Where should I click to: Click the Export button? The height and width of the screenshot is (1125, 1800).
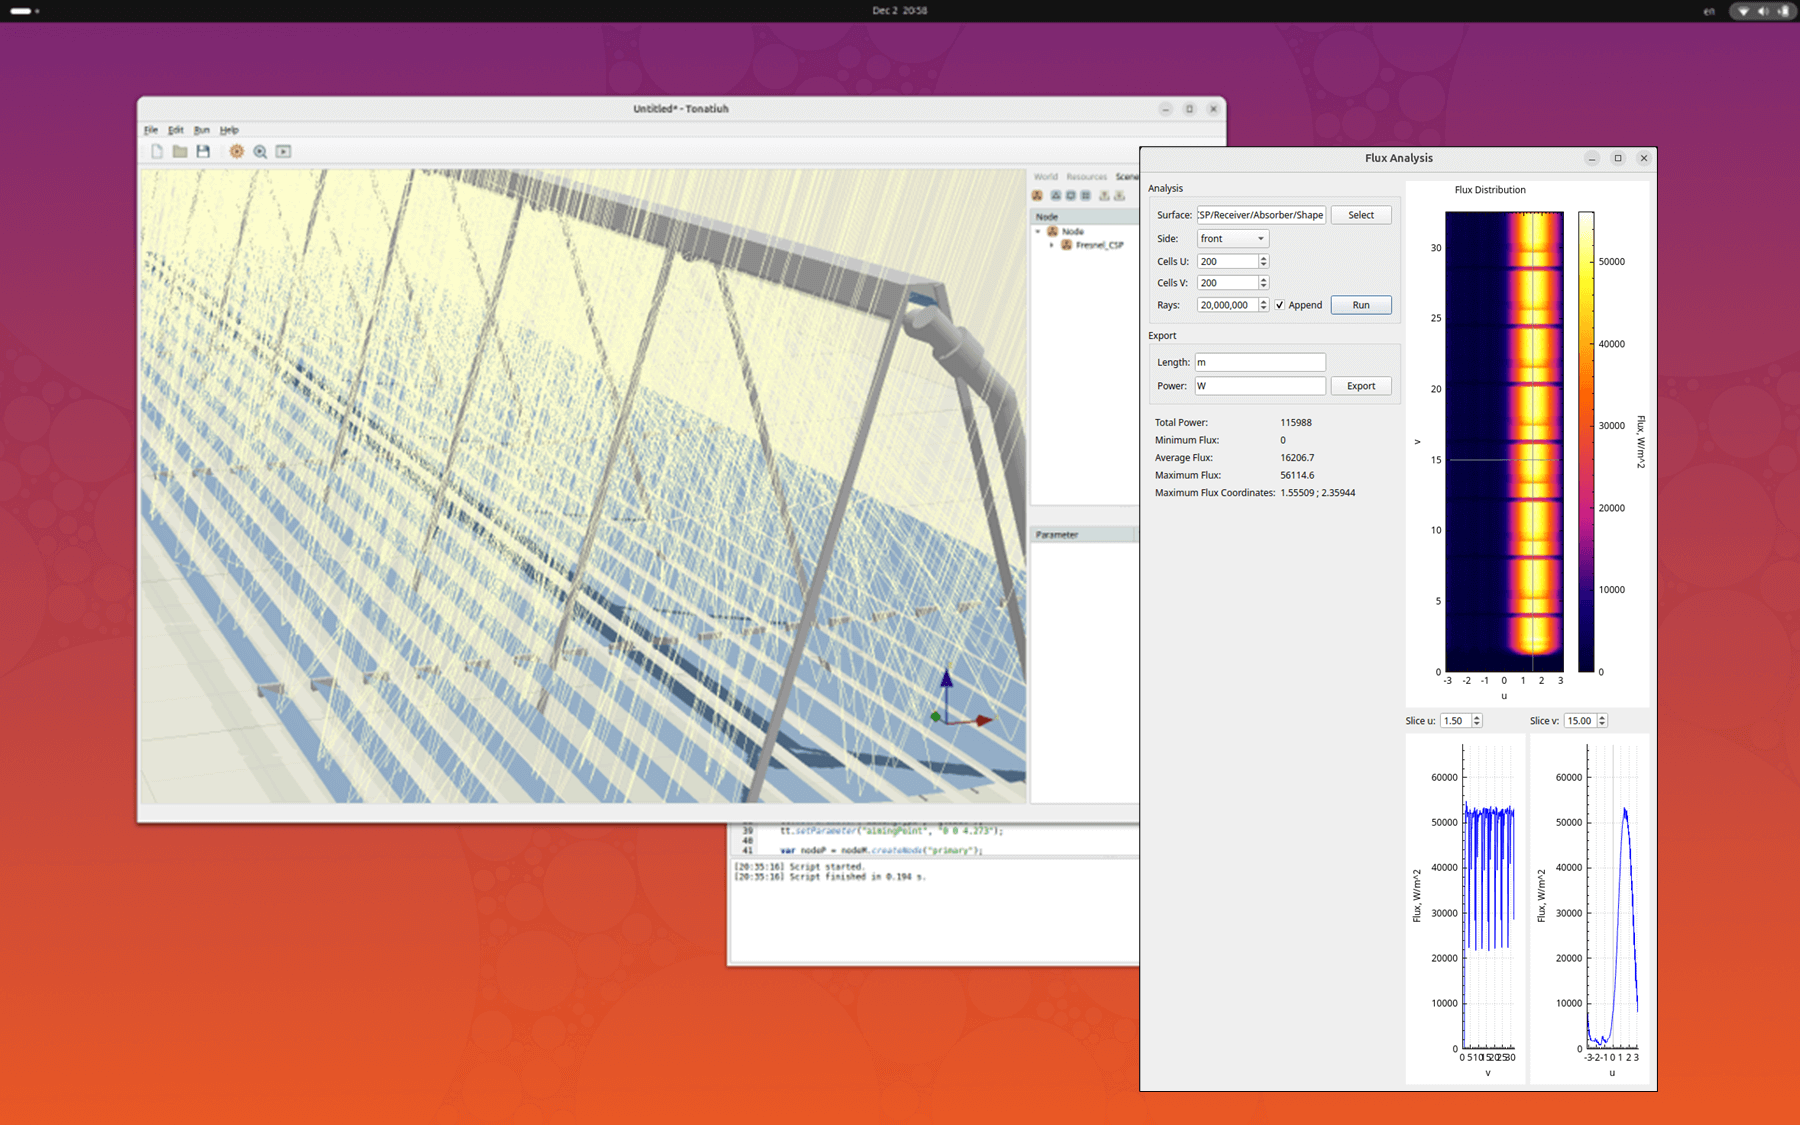coord(1361,386)
